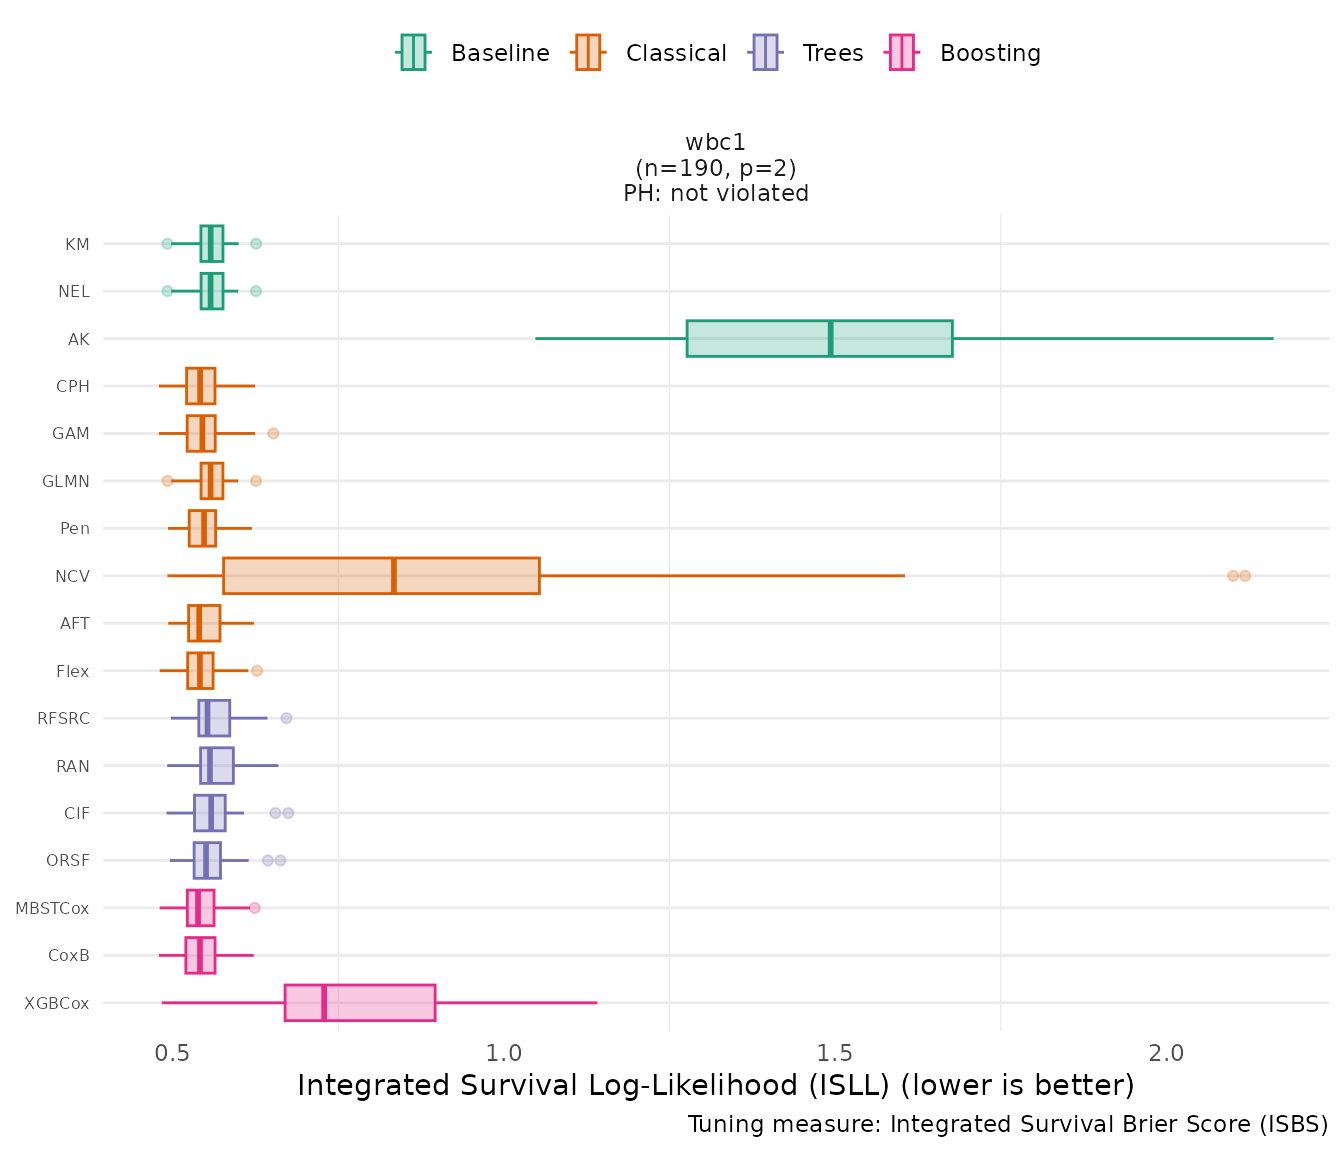This screenshot has height=1152, width=1344.
Task: Click the 'wbc1' facet title
Action: (716, 143)
